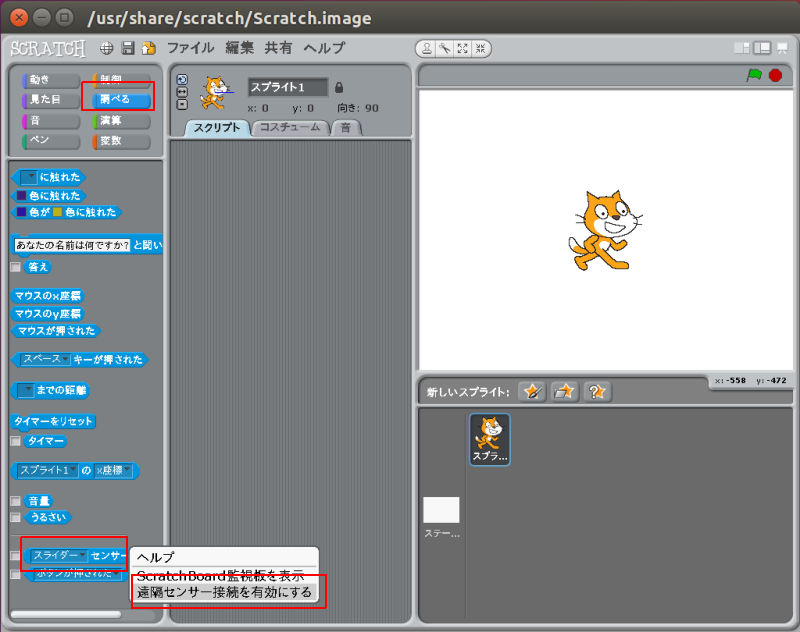Select the duplicate stamp tool
Image resolution: width=800 pixels, height=632 pixels.
click(428, 48)
